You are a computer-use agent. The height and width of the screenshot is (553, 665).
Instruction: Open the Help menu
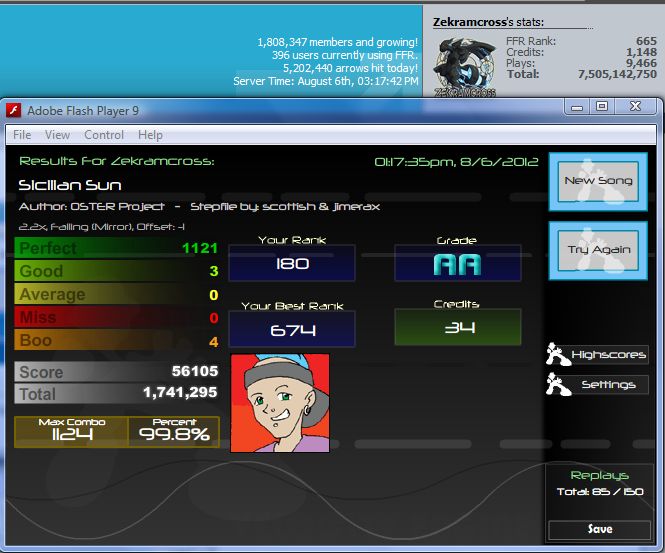[x=150, y=135]
